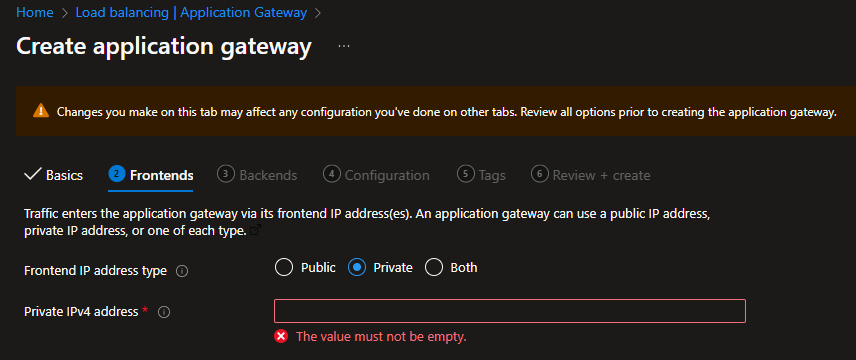Image resolution: width=856 pixels, height=360 pixels.
Task: Open Load balancing | Application Gateway breadcrumb
Action: pyautogui.click(x=191, y=13)
